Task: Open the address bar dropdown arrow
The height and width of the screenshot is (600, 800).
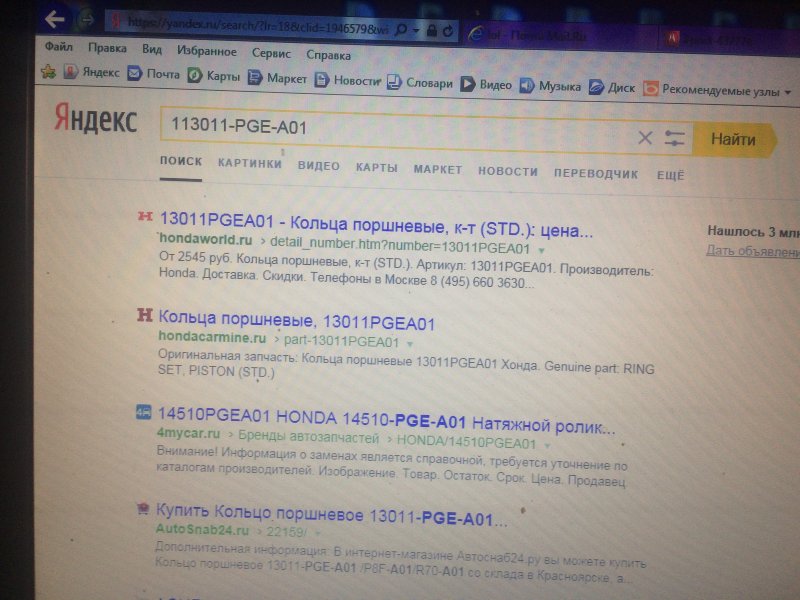Action: tap(416, 31)
